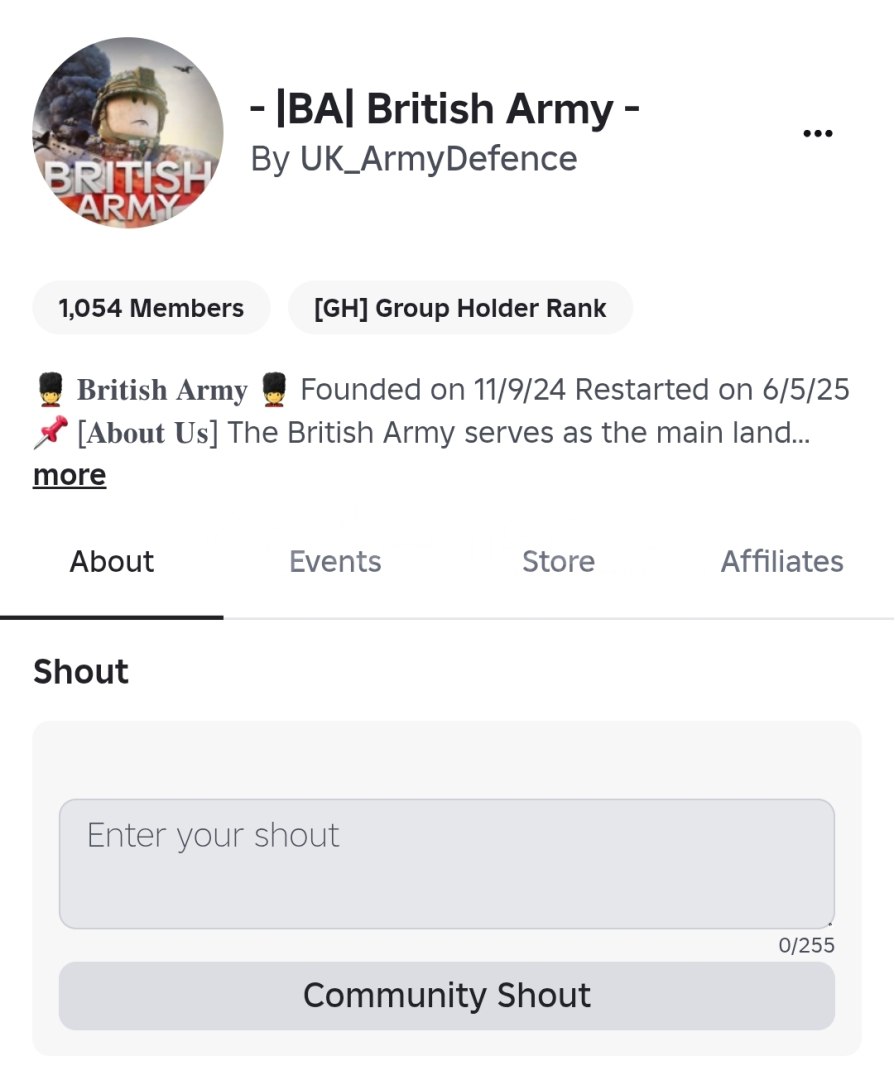Select the [GH] Group Holder Rank badge

pyautogui.click(x=460, y=308)
